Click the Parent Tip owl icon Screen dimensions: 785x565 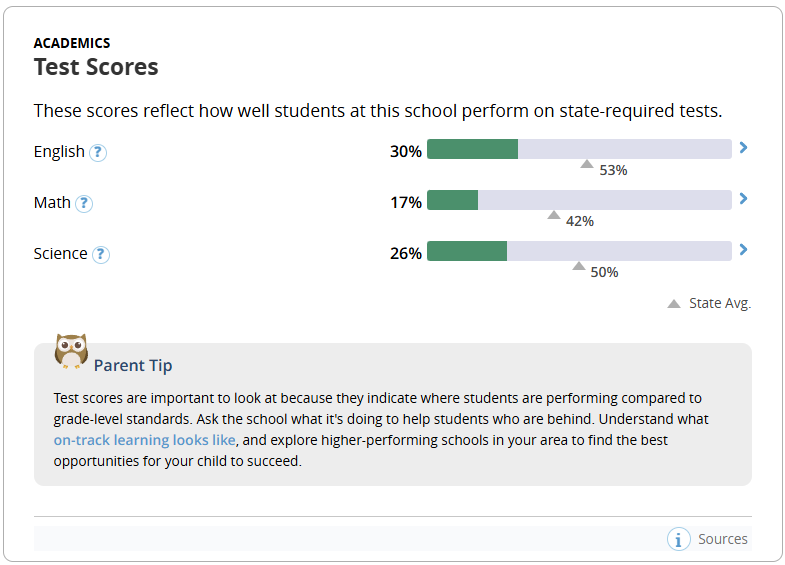[71, 352]
